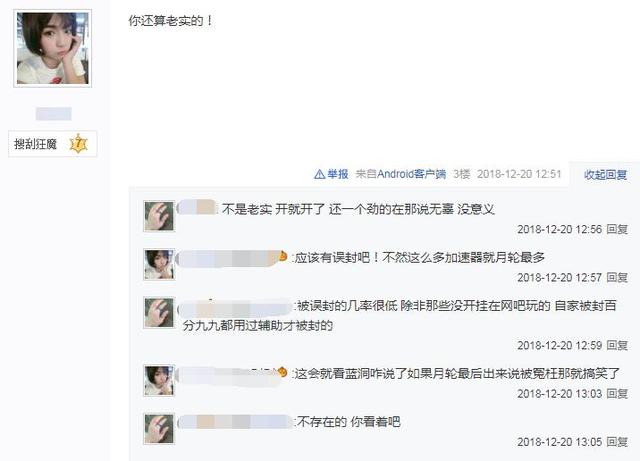
Task: Reply to the 12:59 comment
Action: pos(616,345)
